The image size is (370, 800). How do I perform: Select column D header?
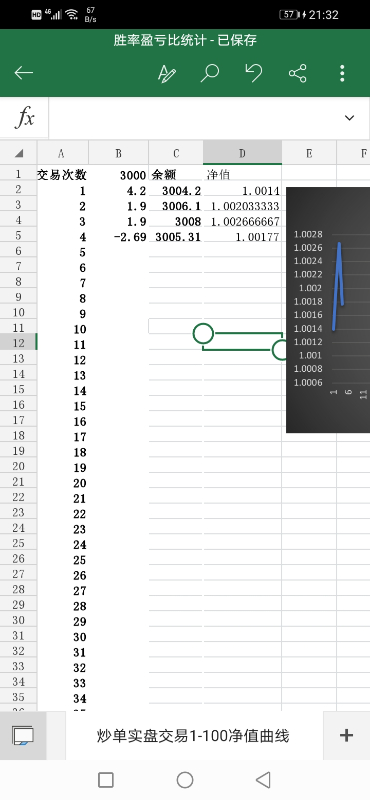pyautogui.click(x=242, y=153)
